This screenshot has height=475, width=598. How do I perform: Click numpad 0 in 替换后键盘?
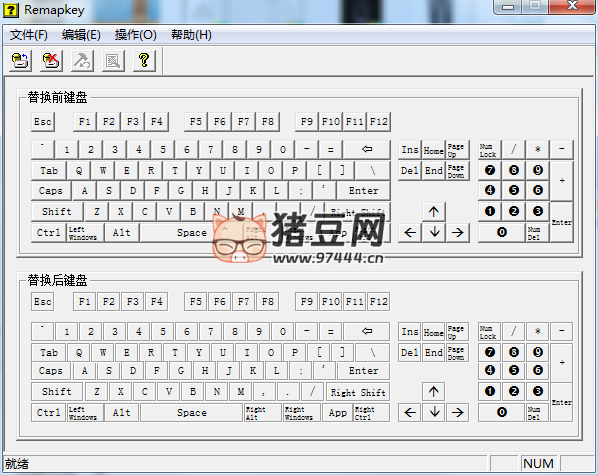pyautogui.click(x=502, y=413)
